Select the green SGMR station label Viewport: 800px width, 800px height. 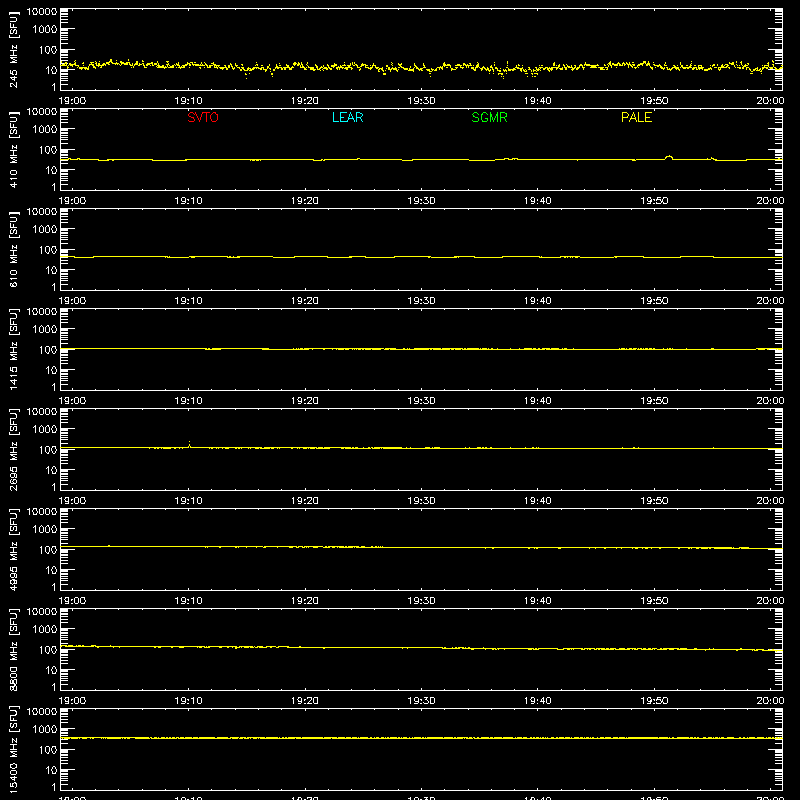click(489, 117)
